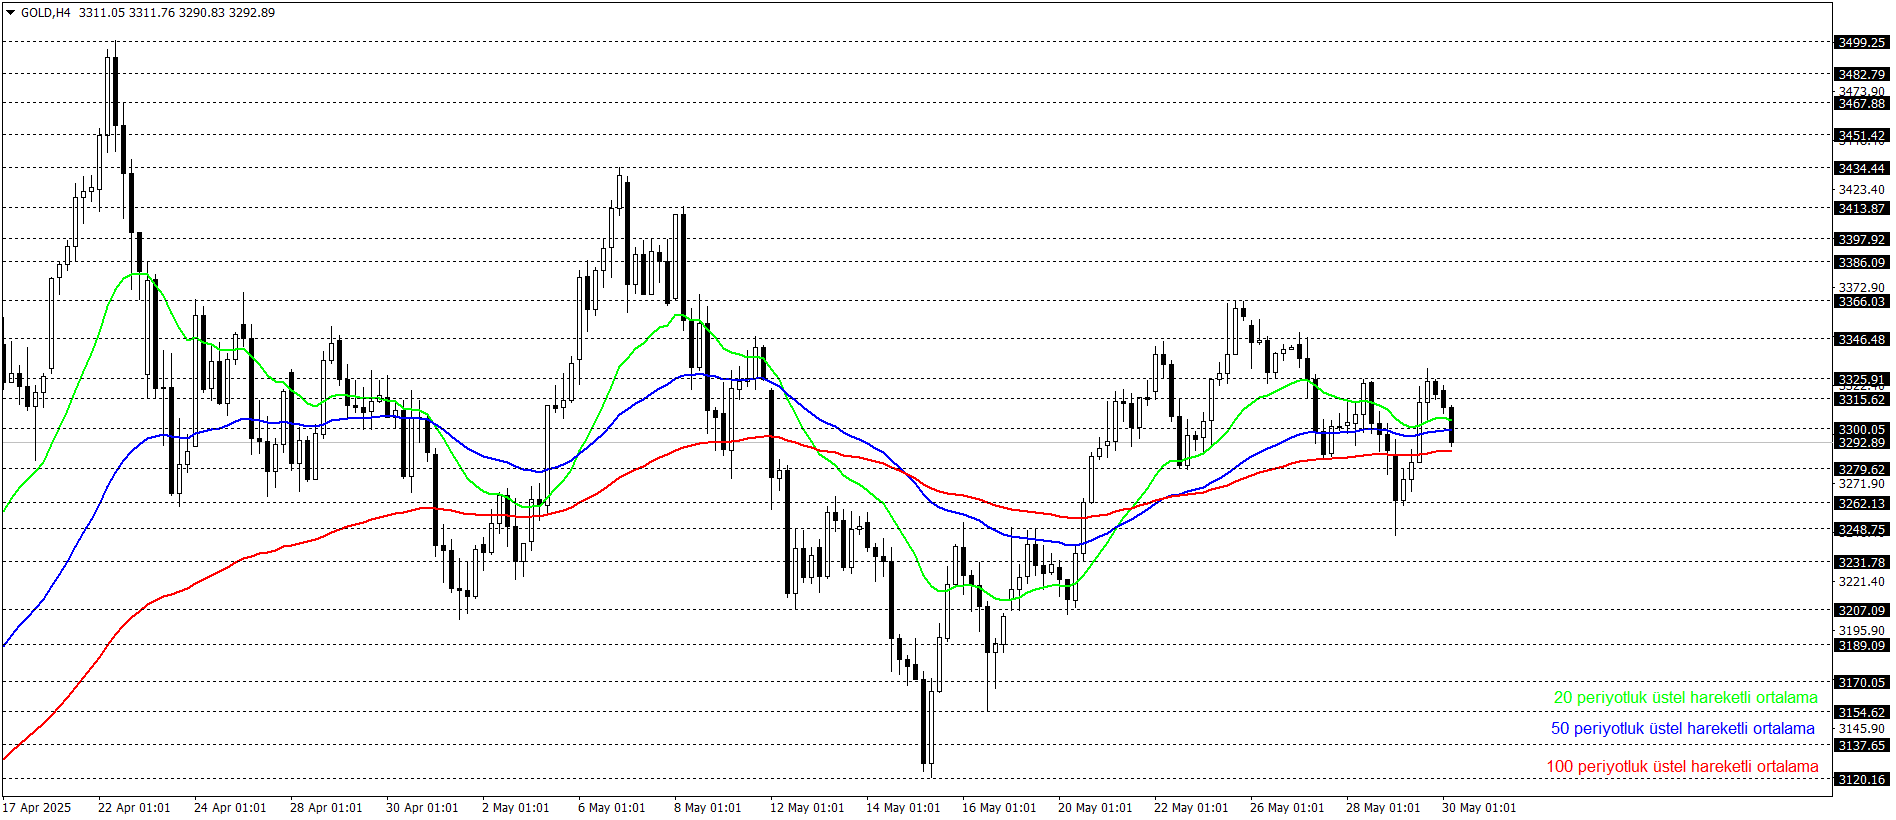
Task: Click the 3386.09 price level label
Action: point(1861,262)
